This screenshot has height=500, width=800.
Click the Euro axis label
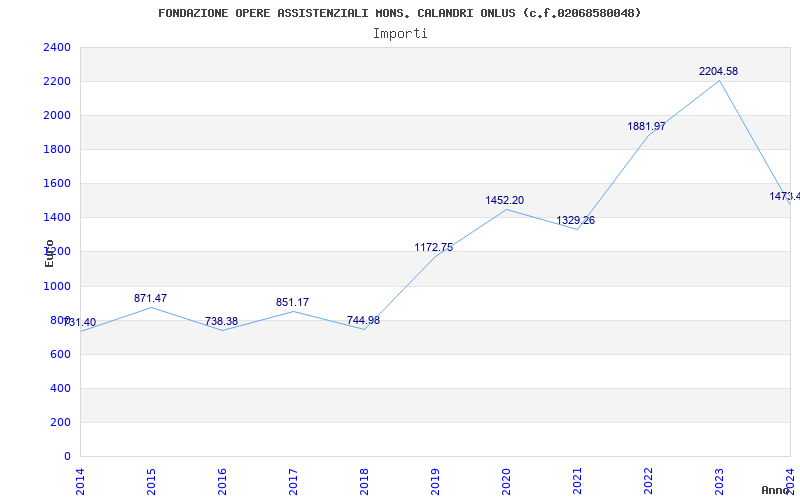pos(49,253)
